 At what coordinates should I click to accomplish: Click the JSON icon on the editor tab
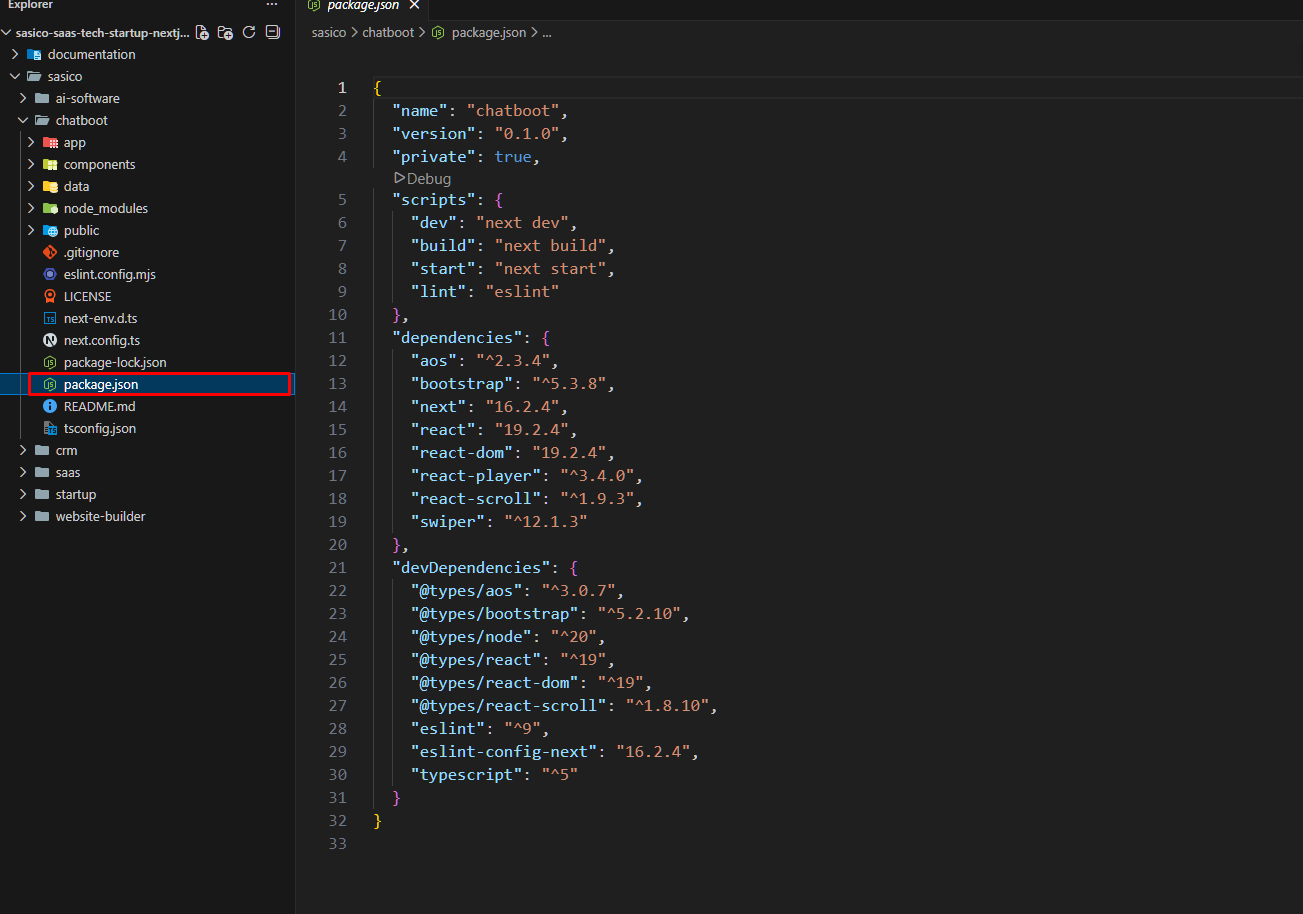click(x=316, y=6)
